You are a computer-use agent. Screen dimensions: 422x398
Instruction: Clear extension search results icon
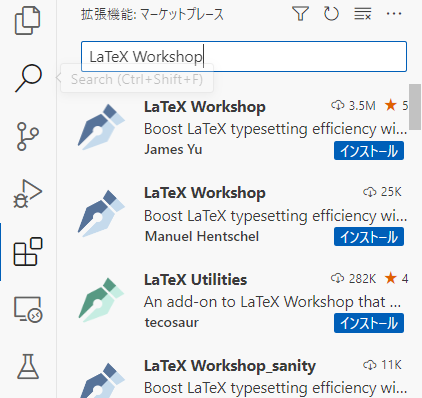tap(363, 14)
